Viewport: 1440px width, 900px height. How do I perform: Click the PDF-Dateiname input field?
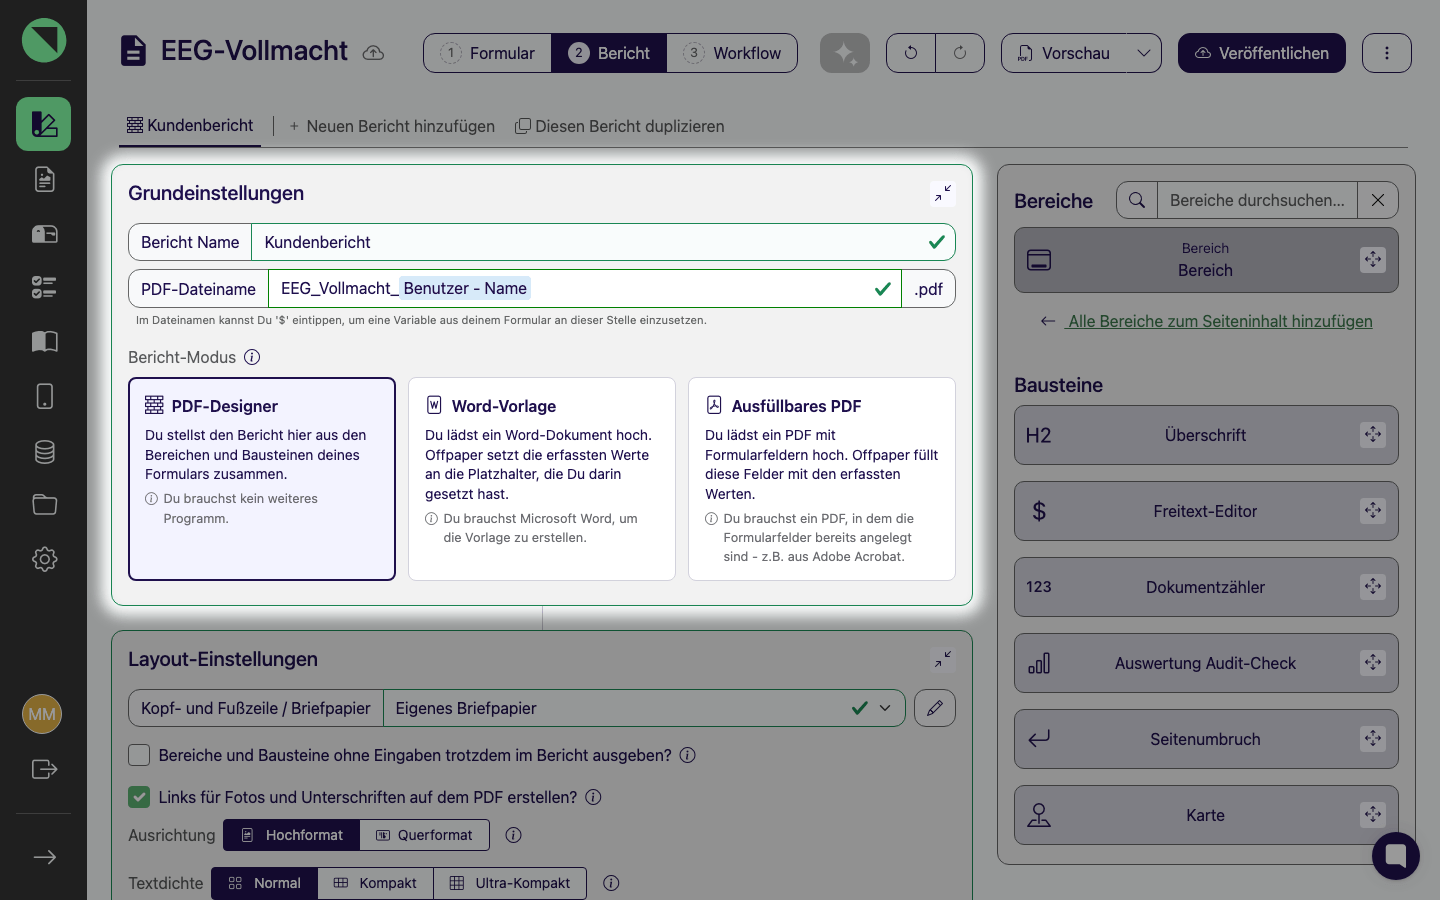[x=585, y=288]
